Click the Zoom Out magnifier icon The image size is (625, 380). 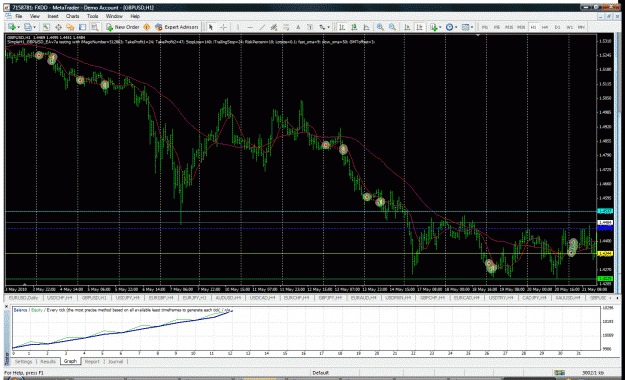392,27
